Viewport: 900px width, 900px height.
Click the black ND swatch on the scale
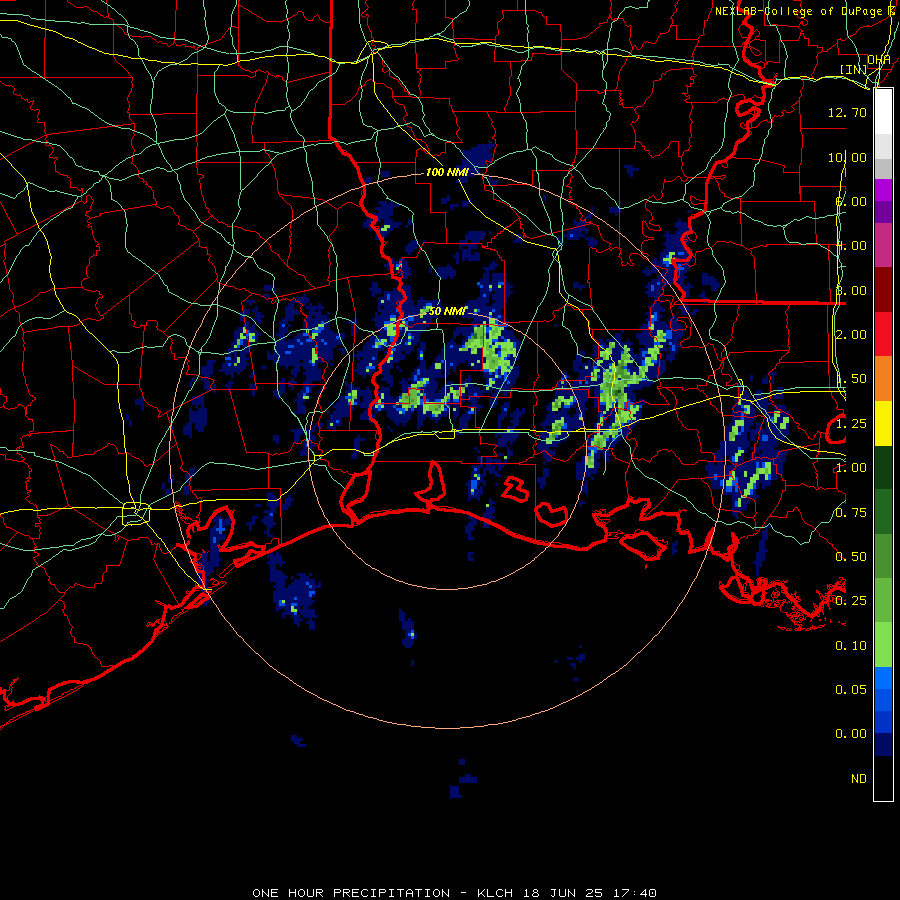pyautogui.click(x=883, y=778)
